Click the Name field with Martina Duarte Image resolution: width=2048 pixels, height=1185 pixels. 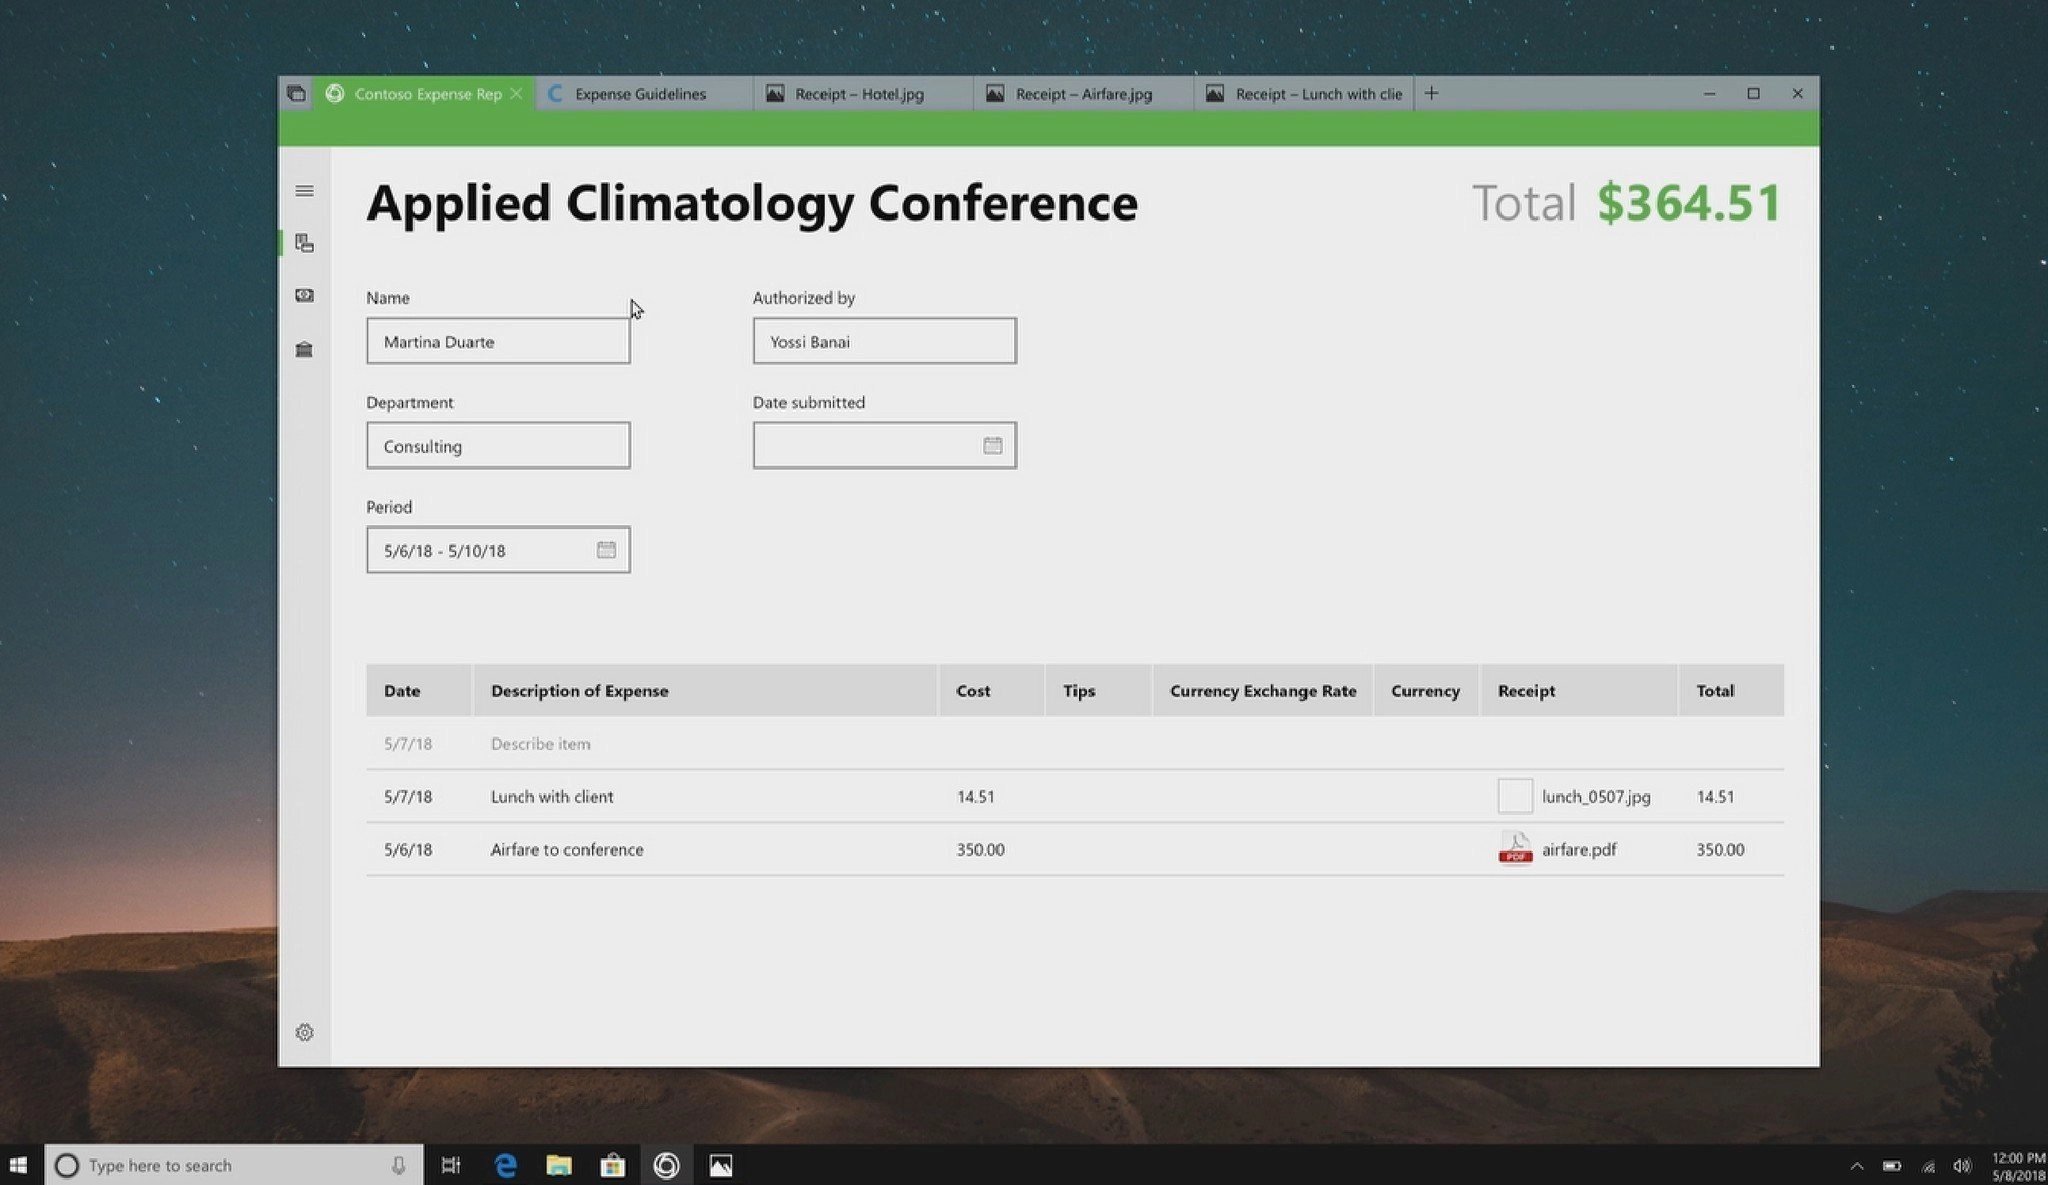coord(497,342)
